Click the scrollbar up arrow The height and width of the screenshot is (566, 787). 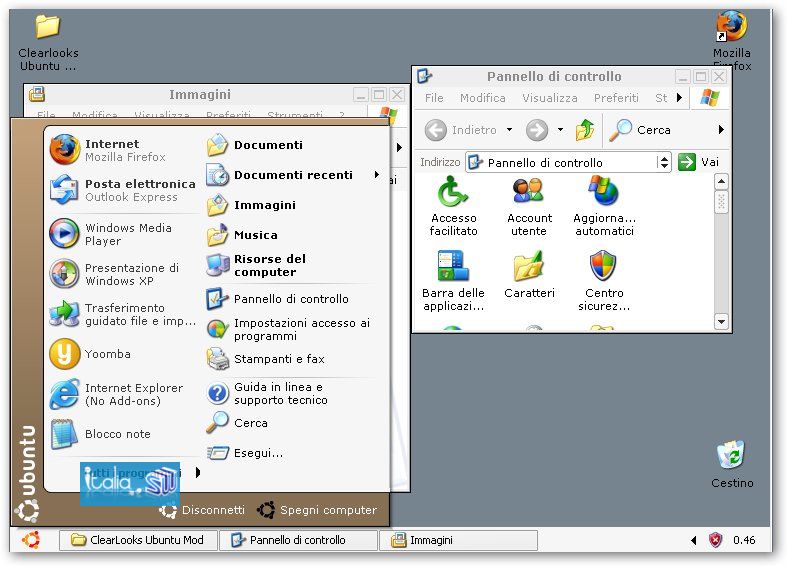click(721, 181)
